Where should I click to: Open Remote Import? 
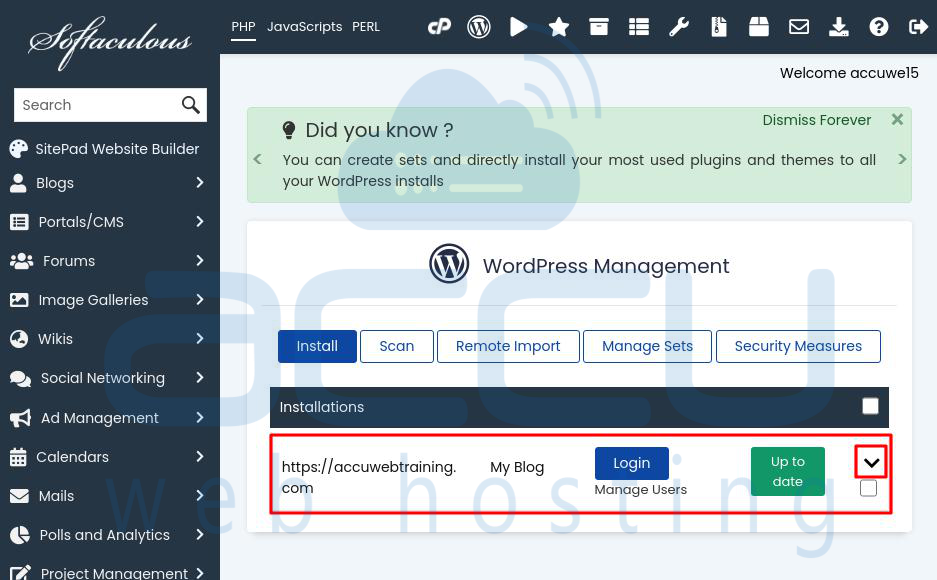click(x=508, y=346)
